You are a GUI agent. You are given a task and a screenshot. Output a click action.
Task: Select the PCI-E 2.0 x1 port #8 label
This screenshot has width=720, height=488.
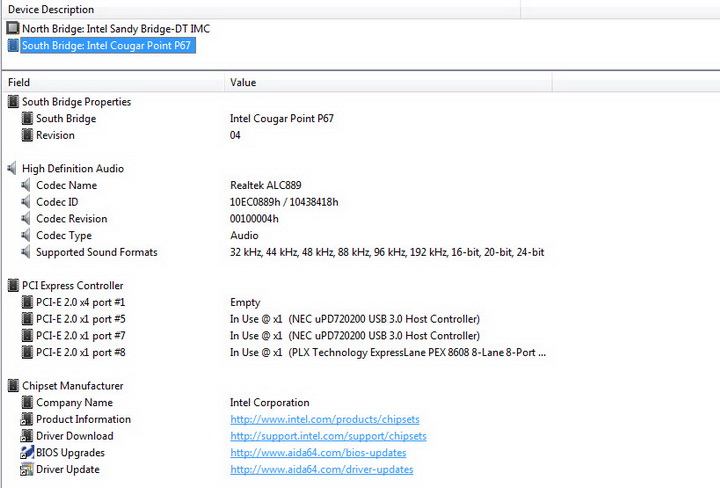coord(80,352)
